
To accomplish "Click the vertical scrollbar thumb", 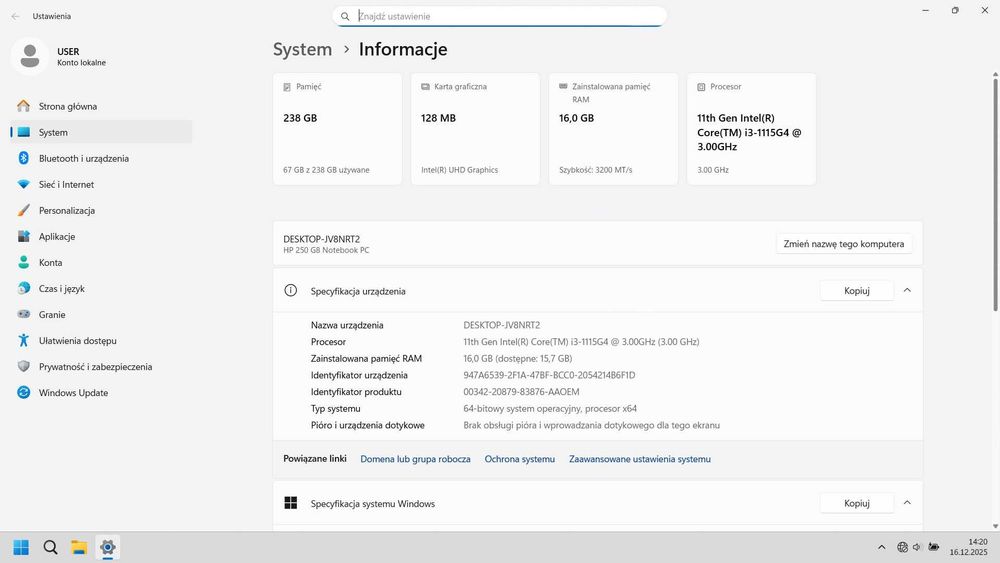I will [x=995, y=194].
